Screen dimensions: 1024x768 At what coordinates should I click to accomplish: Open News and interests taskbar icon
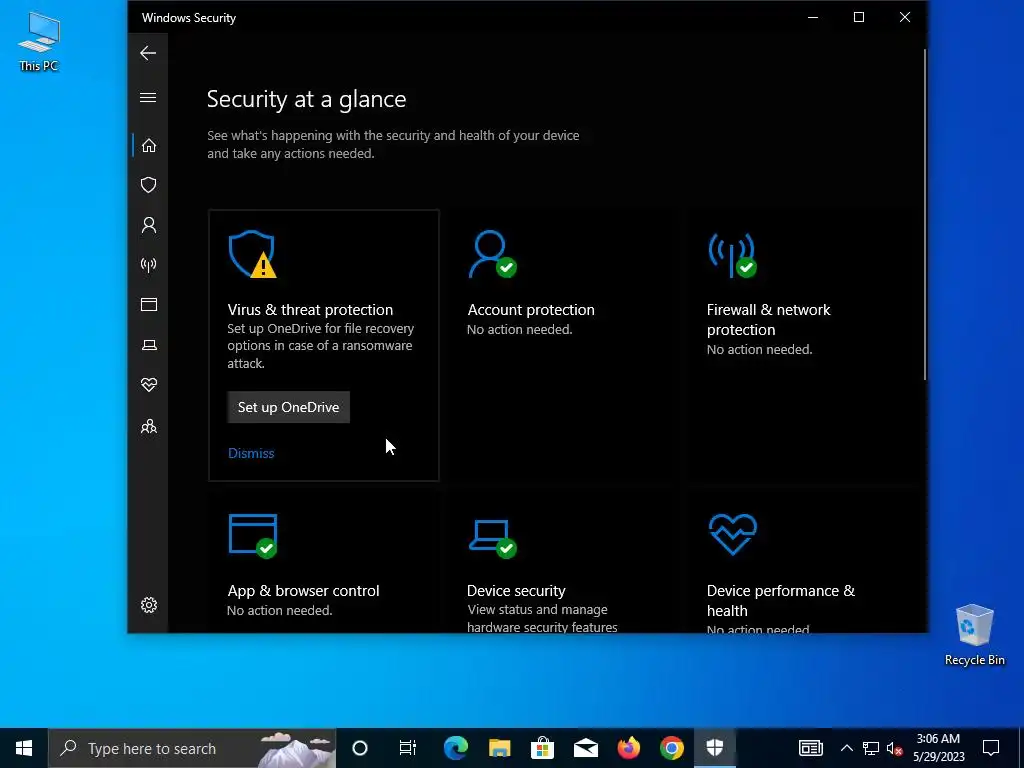[x=810, y=748]
